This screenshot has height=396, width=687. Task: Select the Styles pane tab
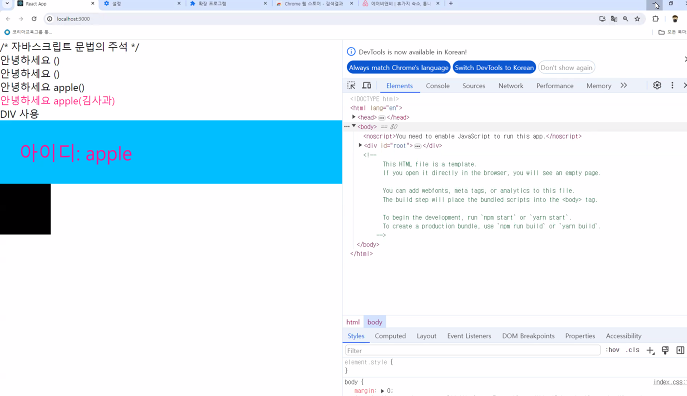click(356, 336)
